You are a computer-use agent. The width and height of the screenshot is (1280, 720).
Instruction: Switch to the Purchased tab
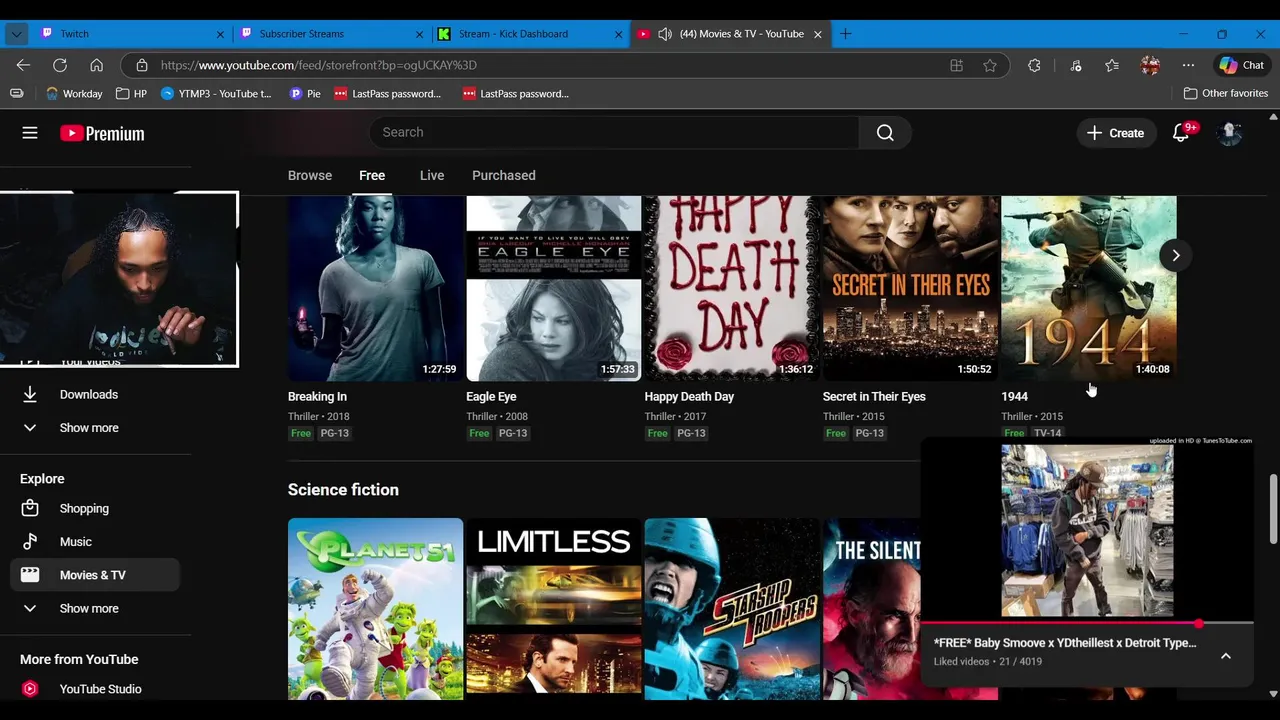[x=504, y=175]
